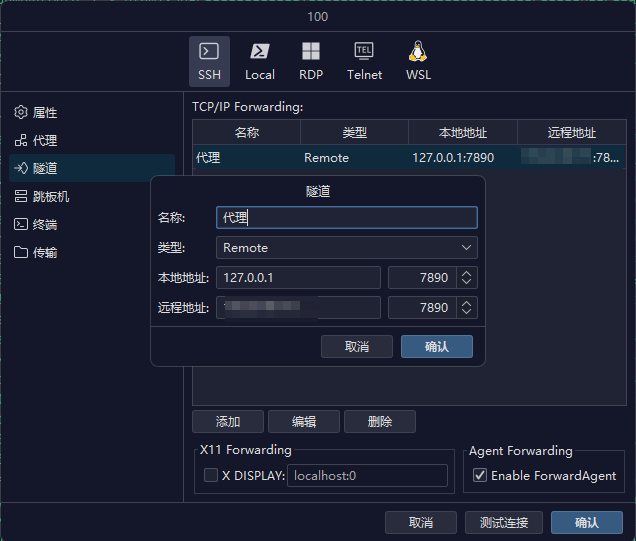
Task: Click the 本地地址 127.0.0.1 field
Action: coord(298,278)
